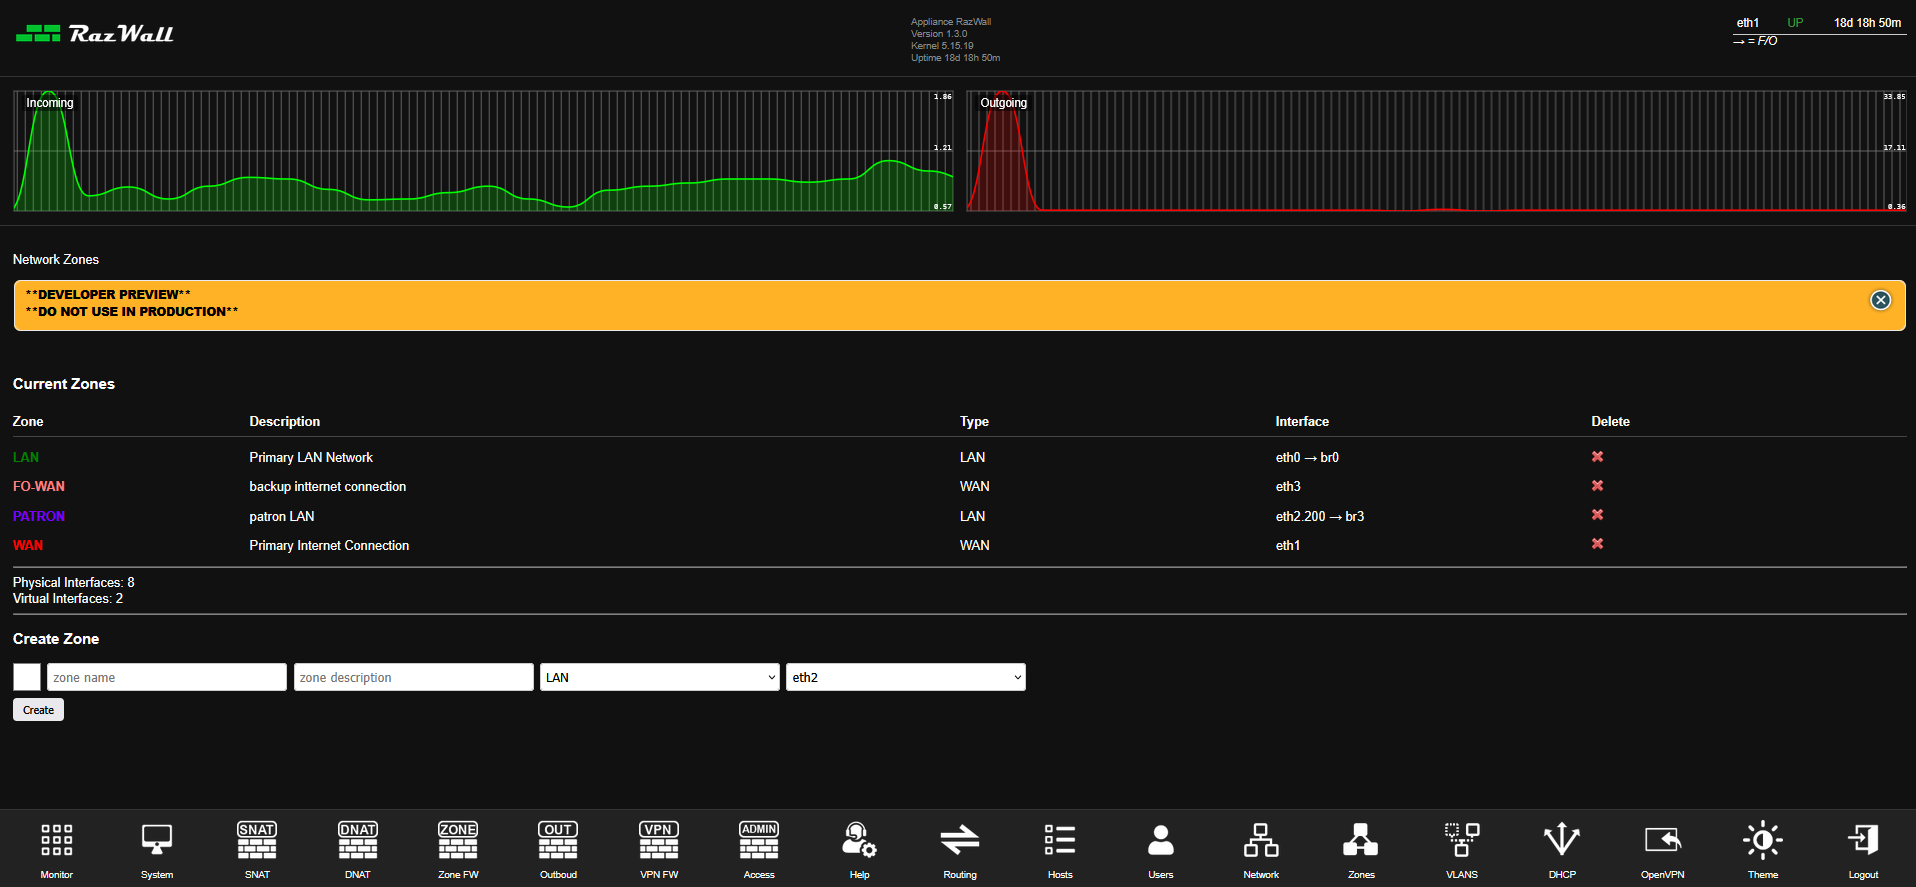The width and height of the screenshot is (1916, 887).
Task: Go to Zone FW settings
Action: 458,841
